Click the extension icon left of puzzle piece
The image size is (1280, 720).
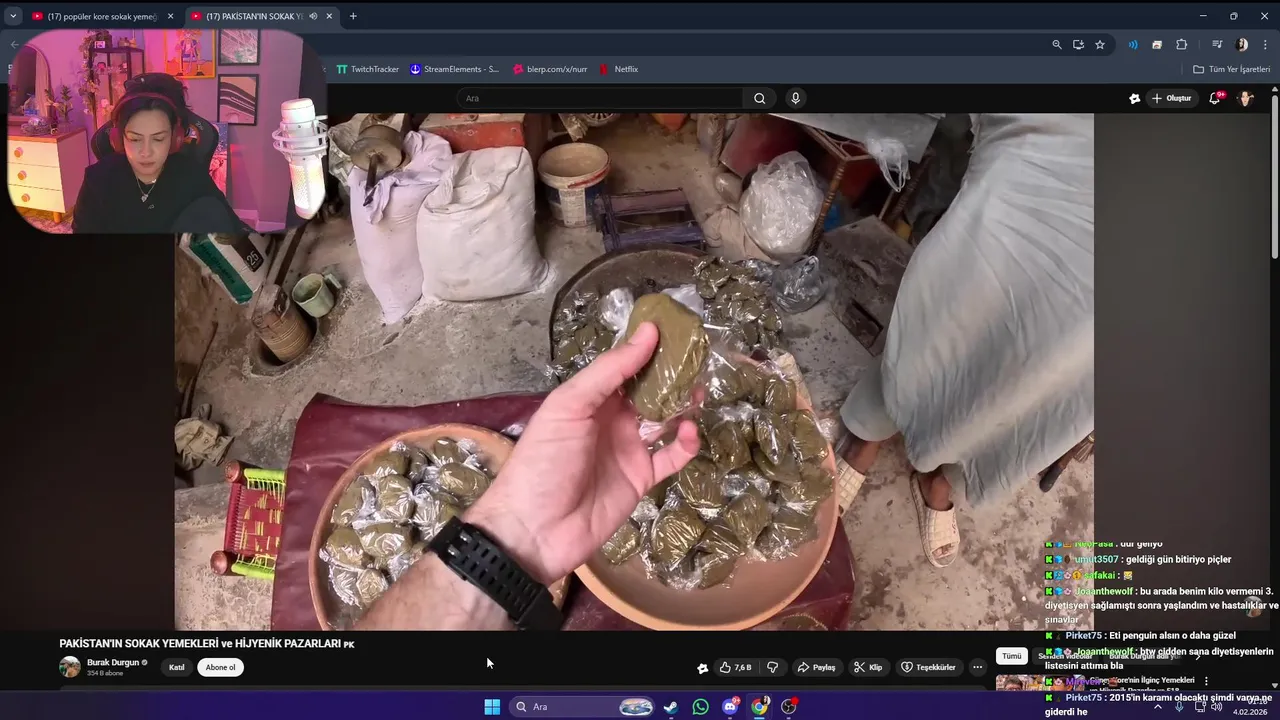1157,44
